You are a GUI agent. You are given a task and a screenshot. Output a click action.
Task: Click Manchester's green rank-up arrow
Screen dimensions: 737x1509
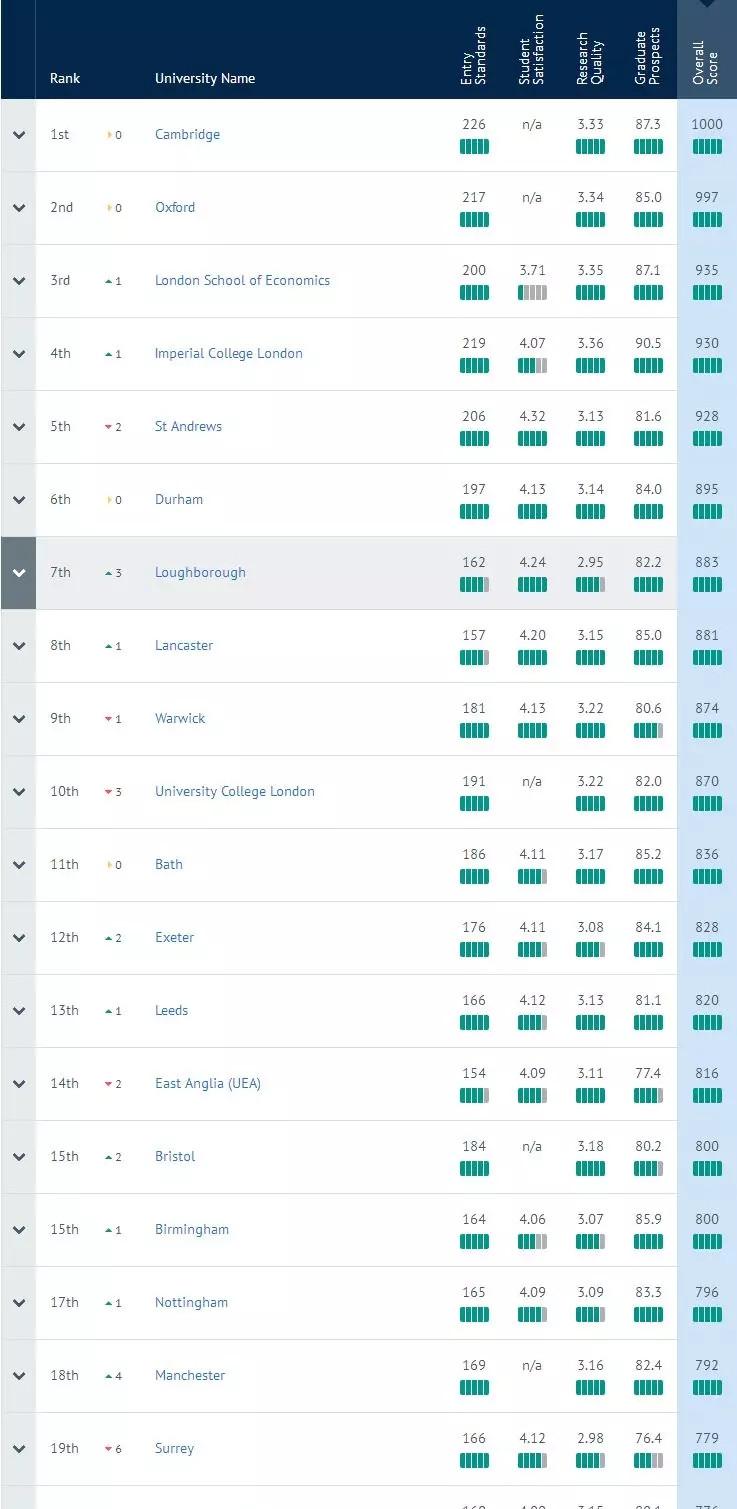pos(109,1376)
